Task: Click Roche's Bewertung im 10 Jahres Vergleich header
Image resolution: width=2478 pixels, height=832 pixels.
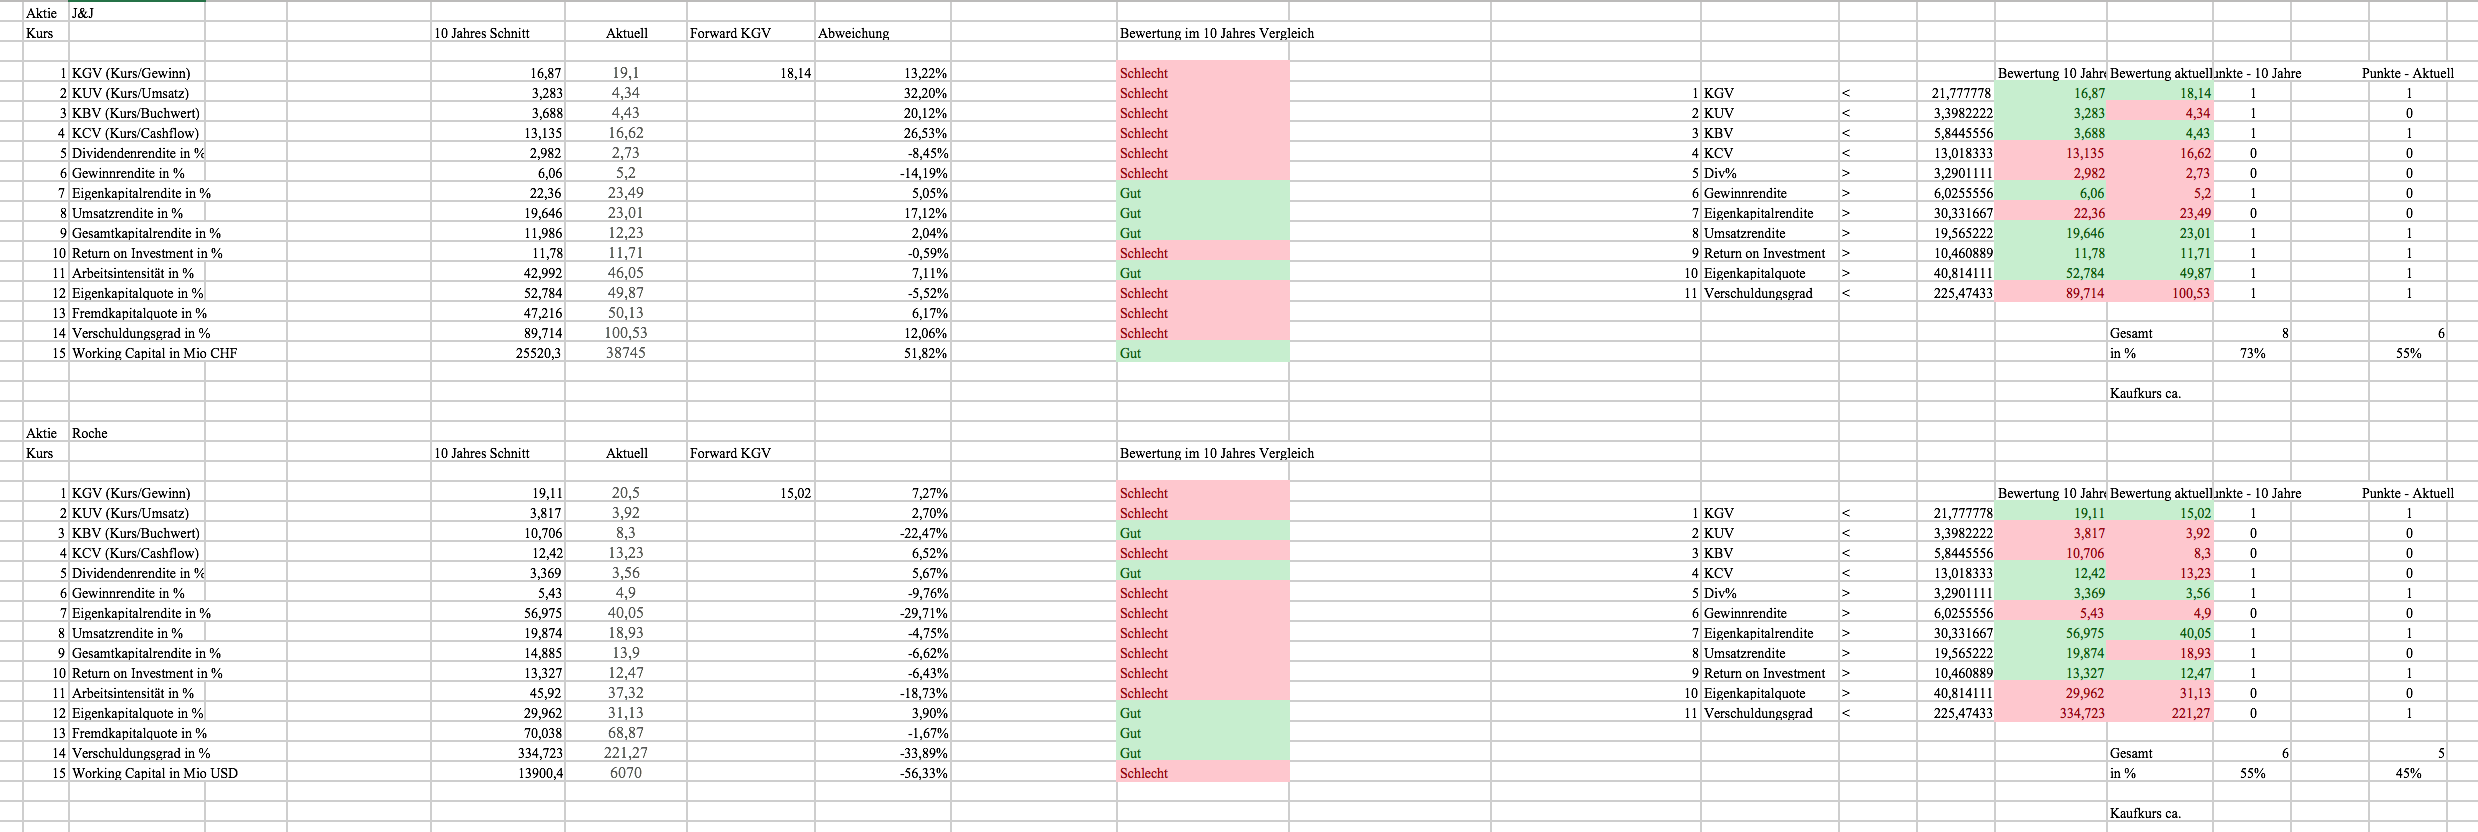Action: (1216, 453)
